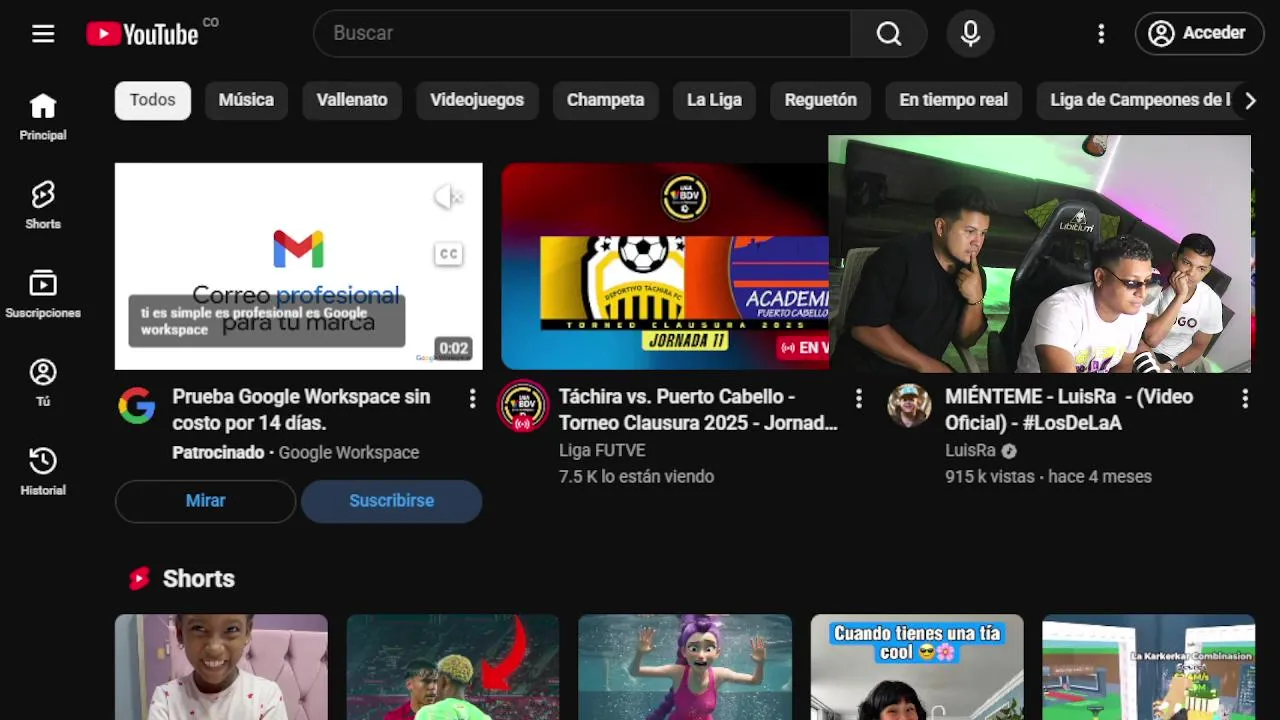Open the Liga FUTVE channel name
The width and height of the screenshot is (1280, 720).
(x=602, y=451)
